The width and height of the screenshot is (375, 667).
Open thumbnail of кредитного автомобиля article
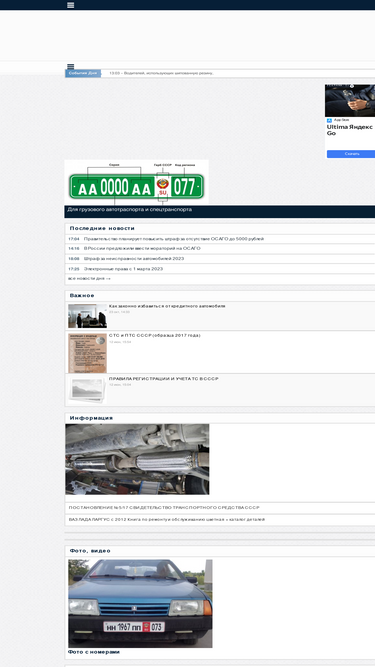click(x=88, y=316)
